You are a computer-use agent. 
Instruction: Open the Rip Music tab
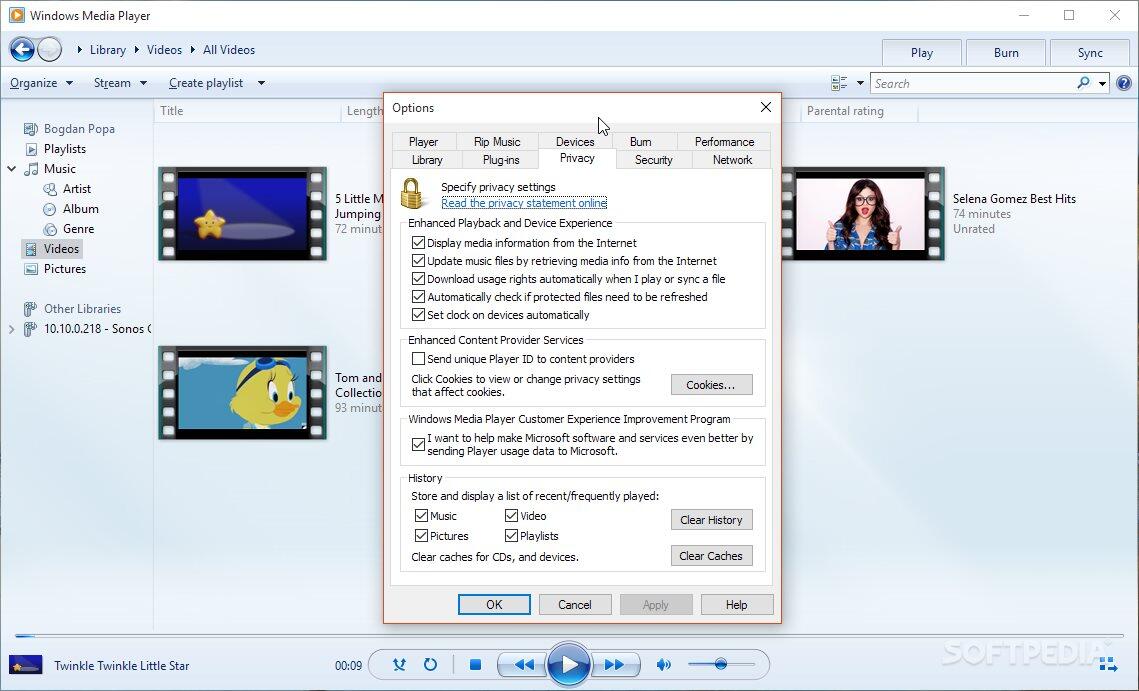pyautogui.click(x=497, y=142)
